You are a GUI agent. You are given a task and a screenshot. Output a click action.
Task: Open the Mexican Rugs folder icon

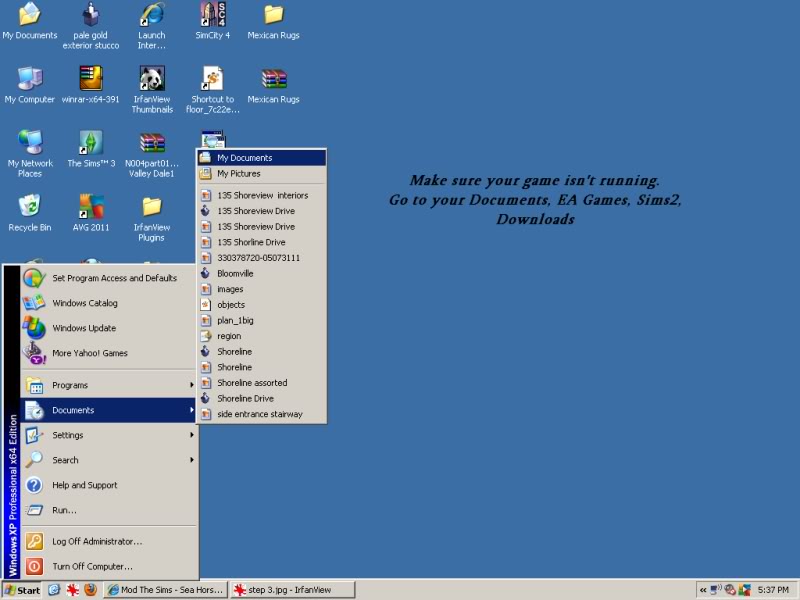tap(273, 21)
